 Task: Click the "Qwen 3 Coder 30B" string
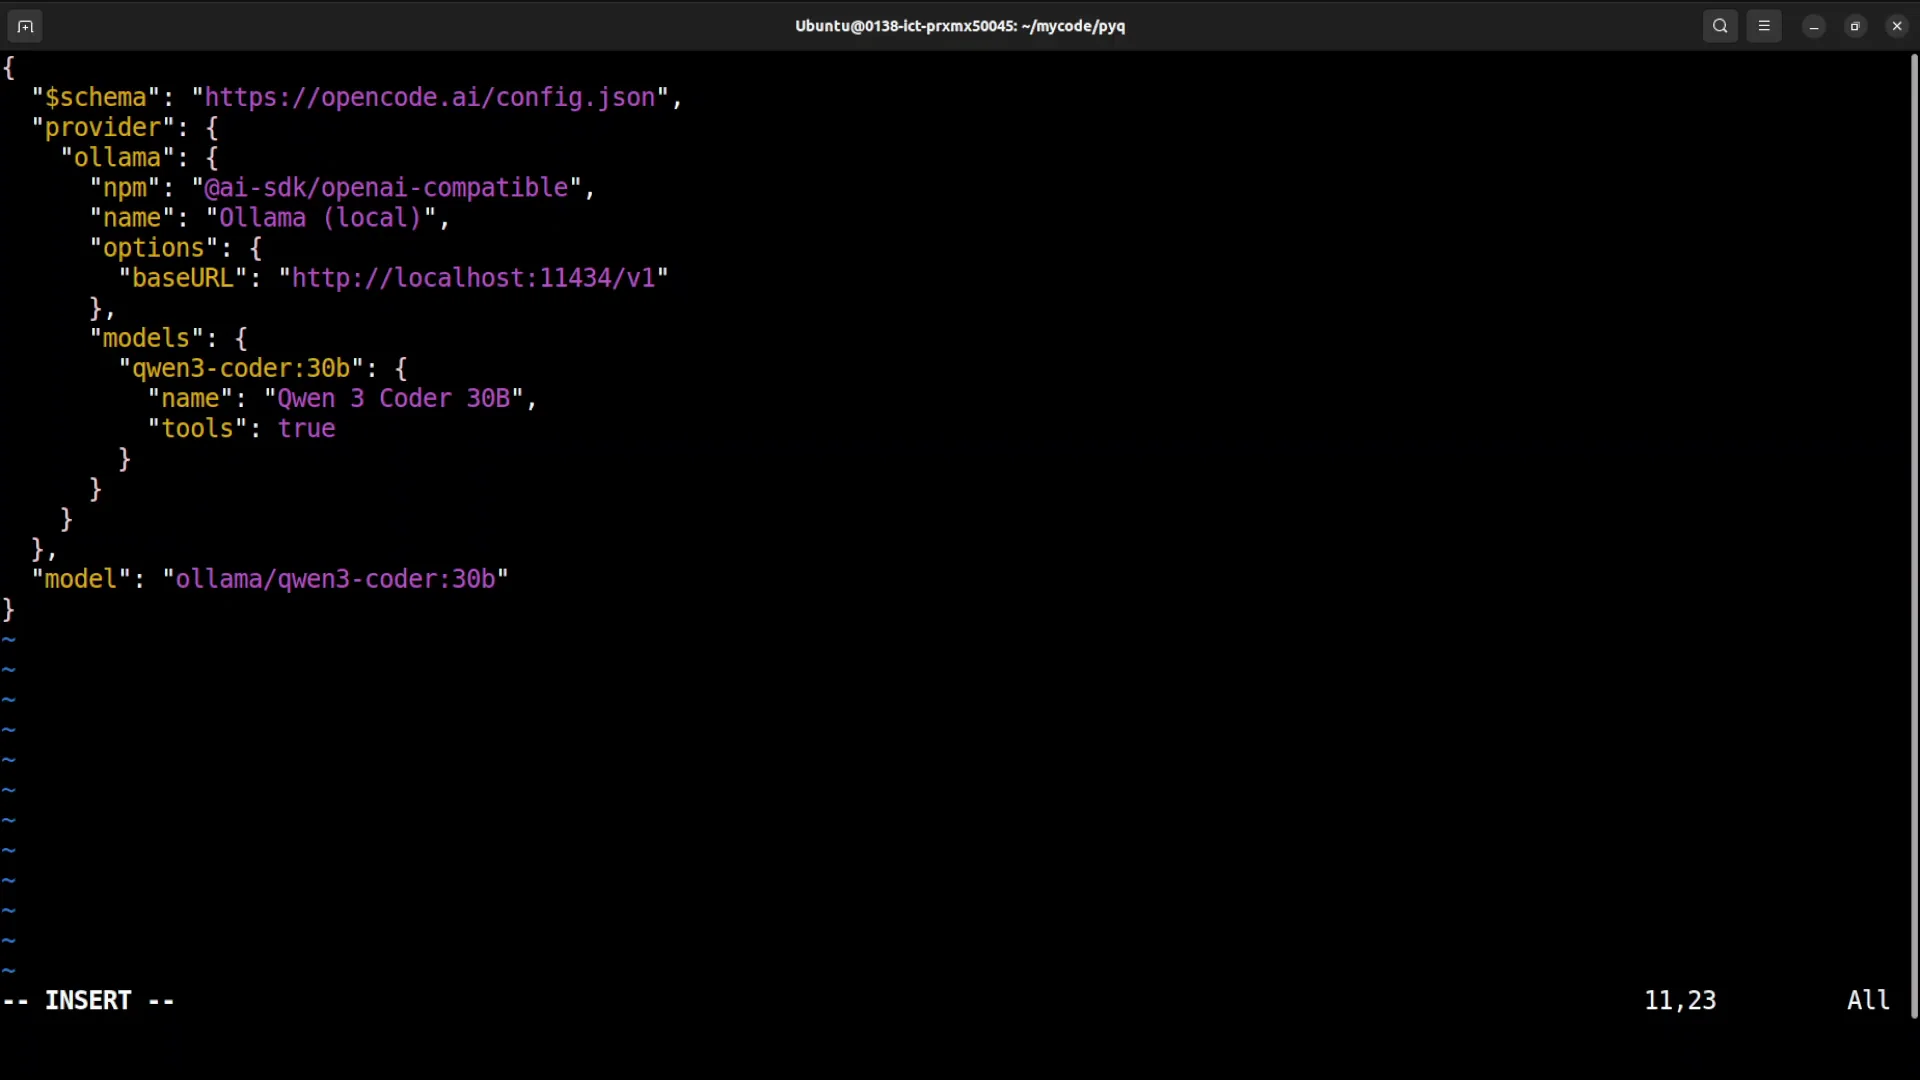pos(393,398)
